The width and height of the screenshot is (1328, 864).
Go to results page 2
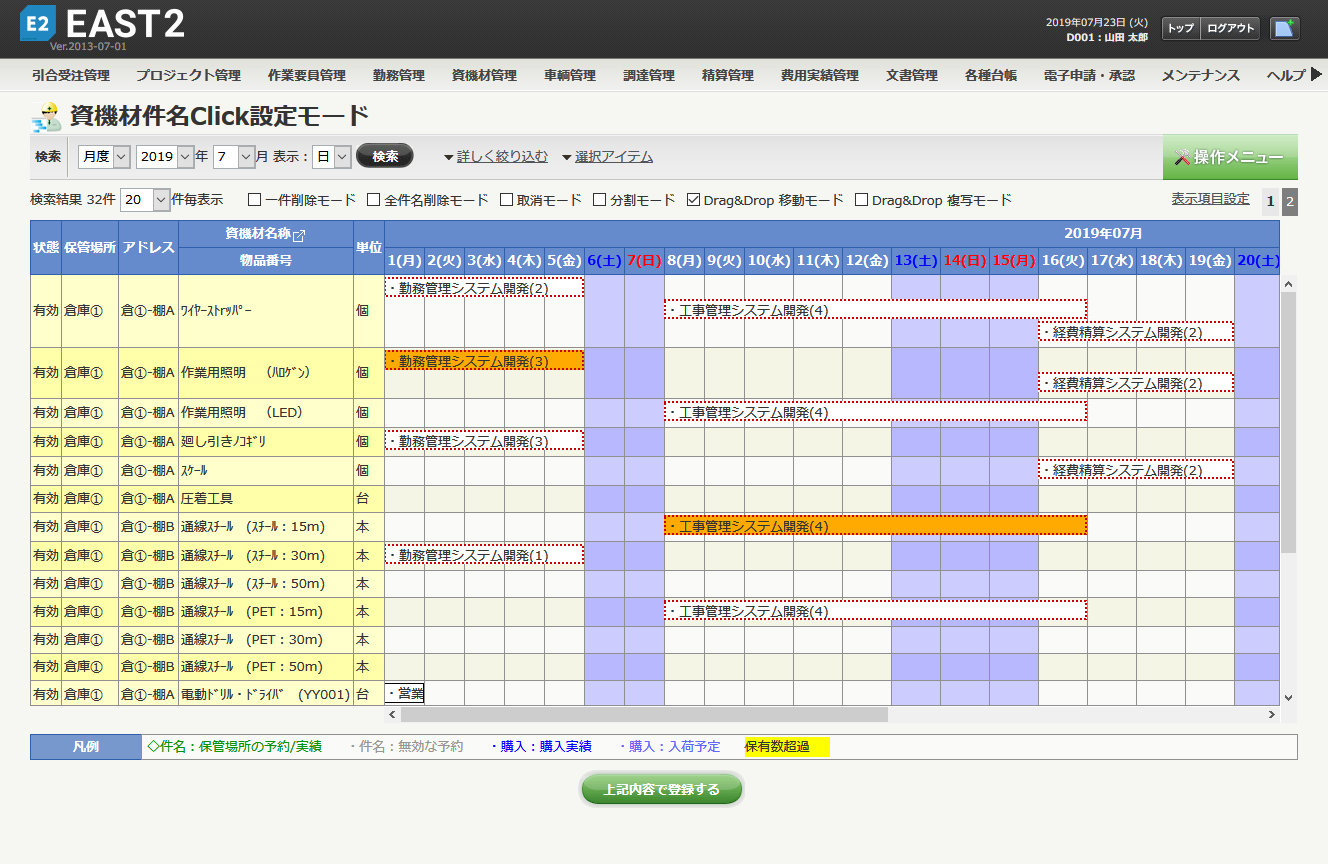point(1290,201)
